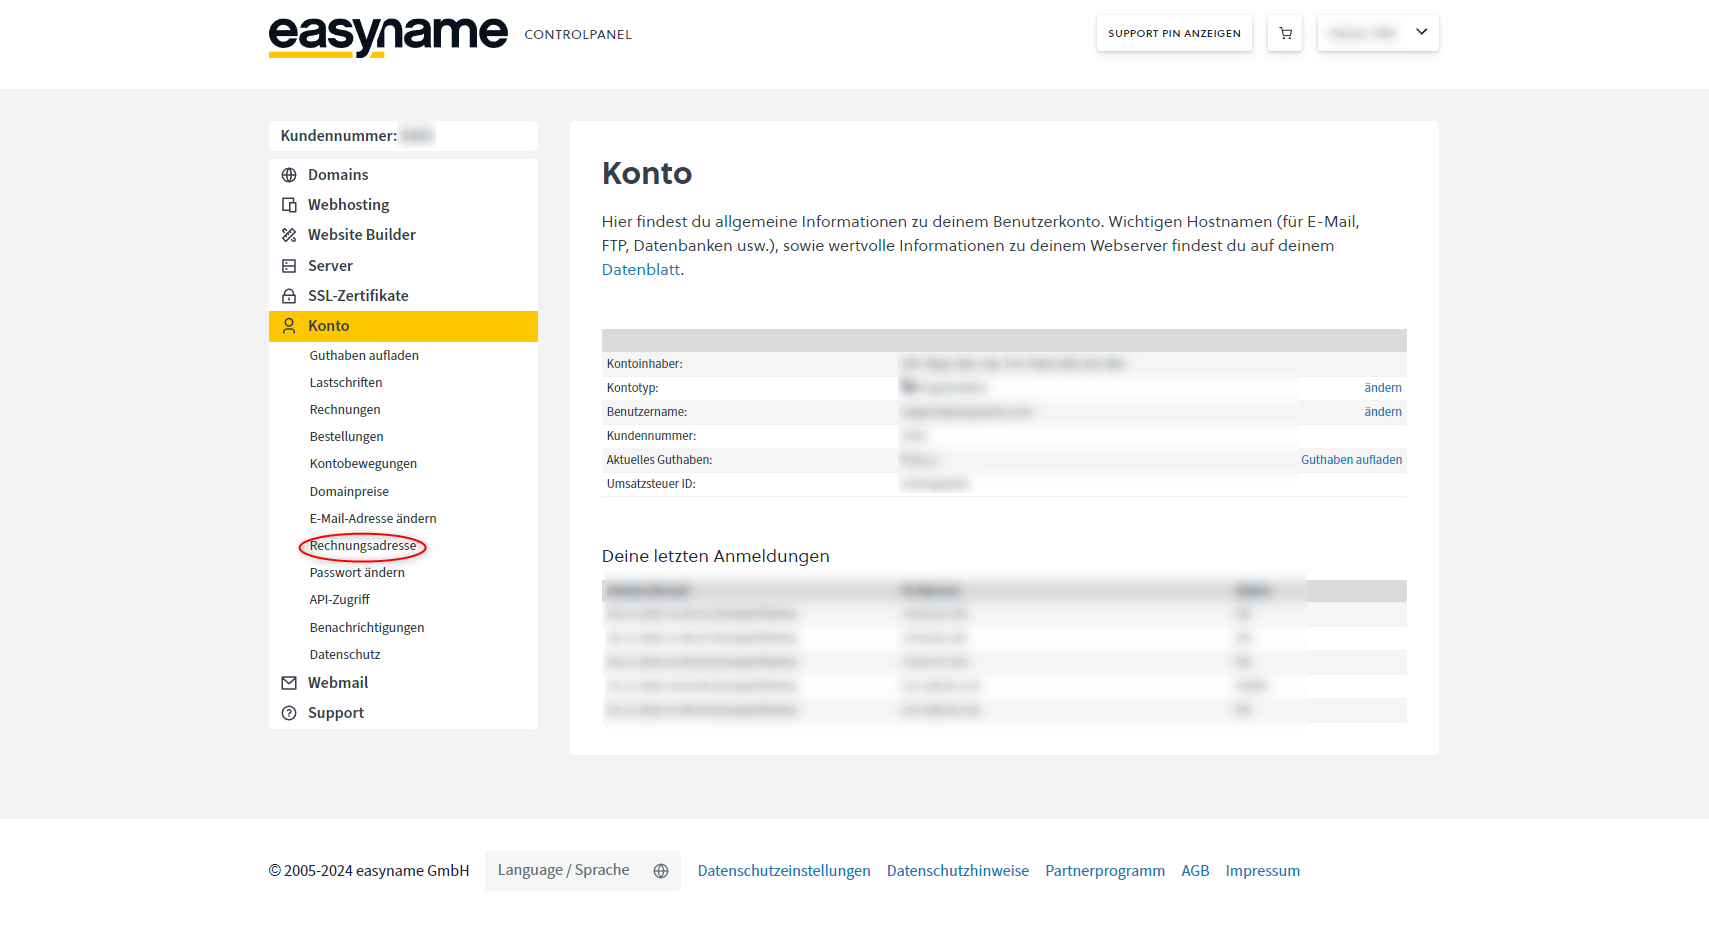This screenshot has height=944, width=1709.
Task: Click the Support question mark icon
Action: click(x=289, y=713)
